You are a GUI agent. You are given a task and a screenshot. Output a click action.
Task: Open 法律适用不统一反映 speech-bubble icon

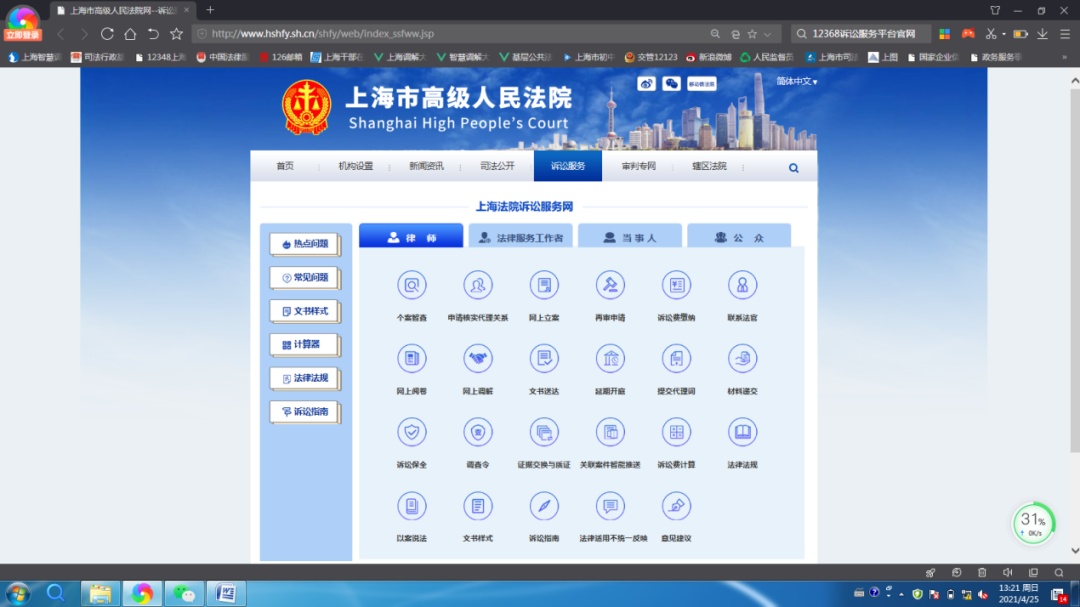pos(610,506)
